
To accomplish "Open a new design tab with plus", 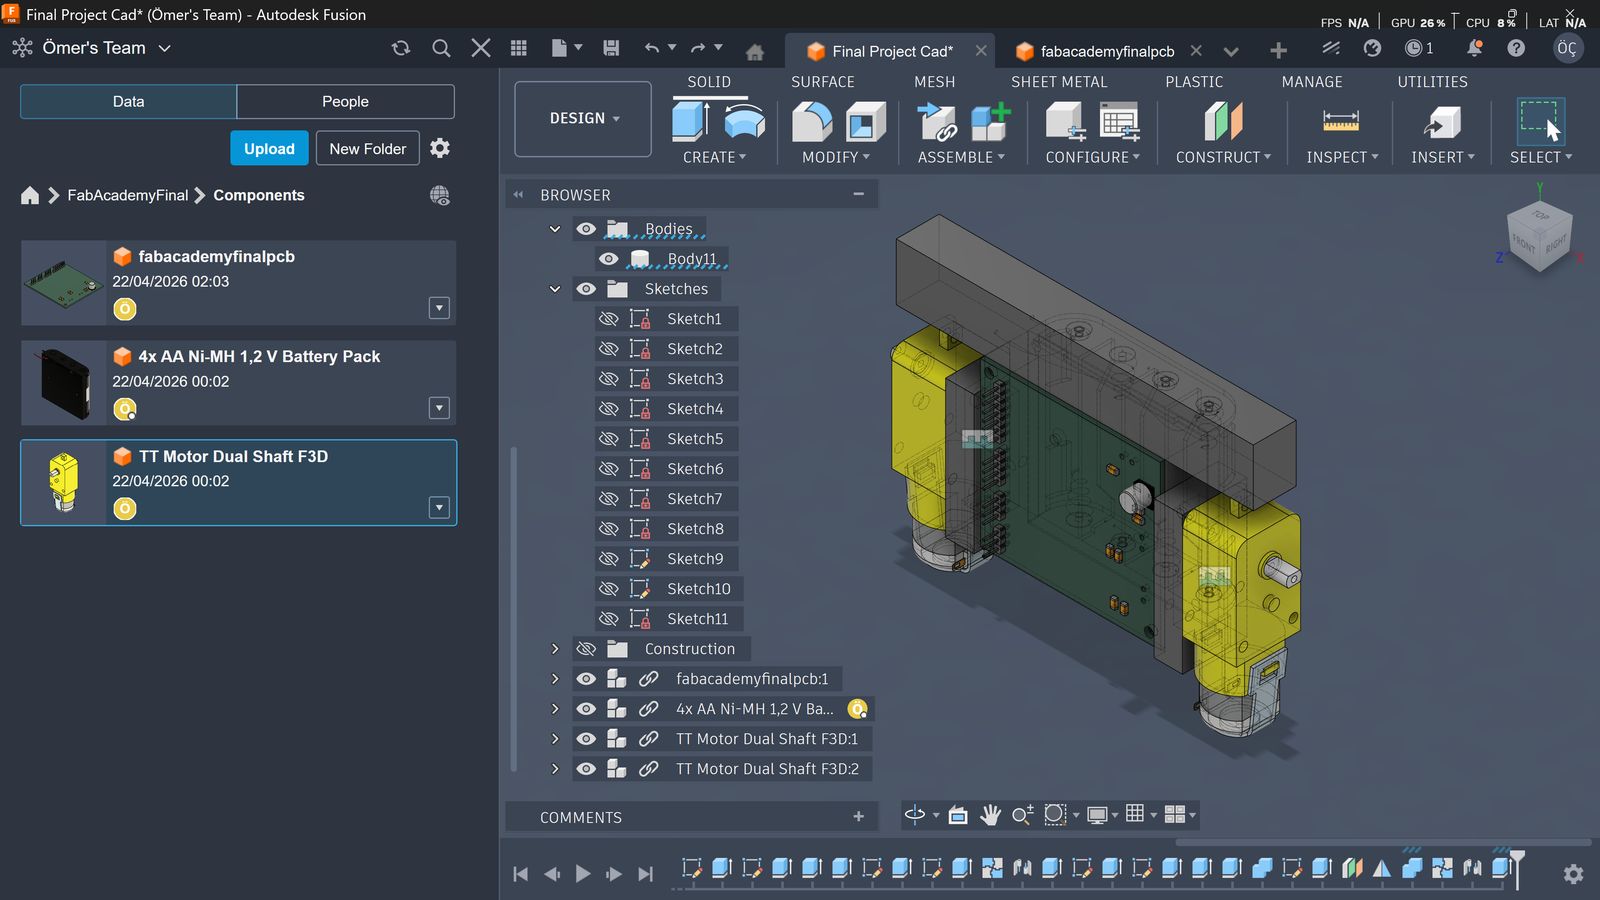I will click(x=1278, y=51).
